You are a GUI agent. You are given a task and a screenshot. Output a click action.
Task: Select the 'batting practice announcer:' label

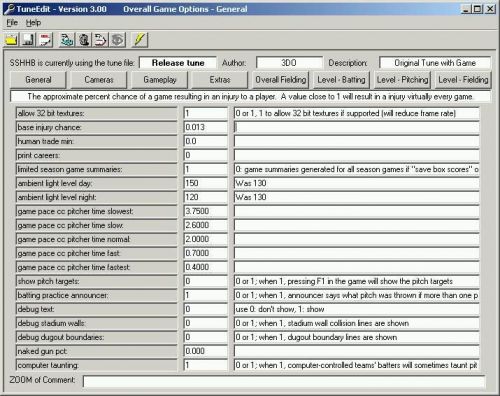pyautogui.click(x=97, y=295)
